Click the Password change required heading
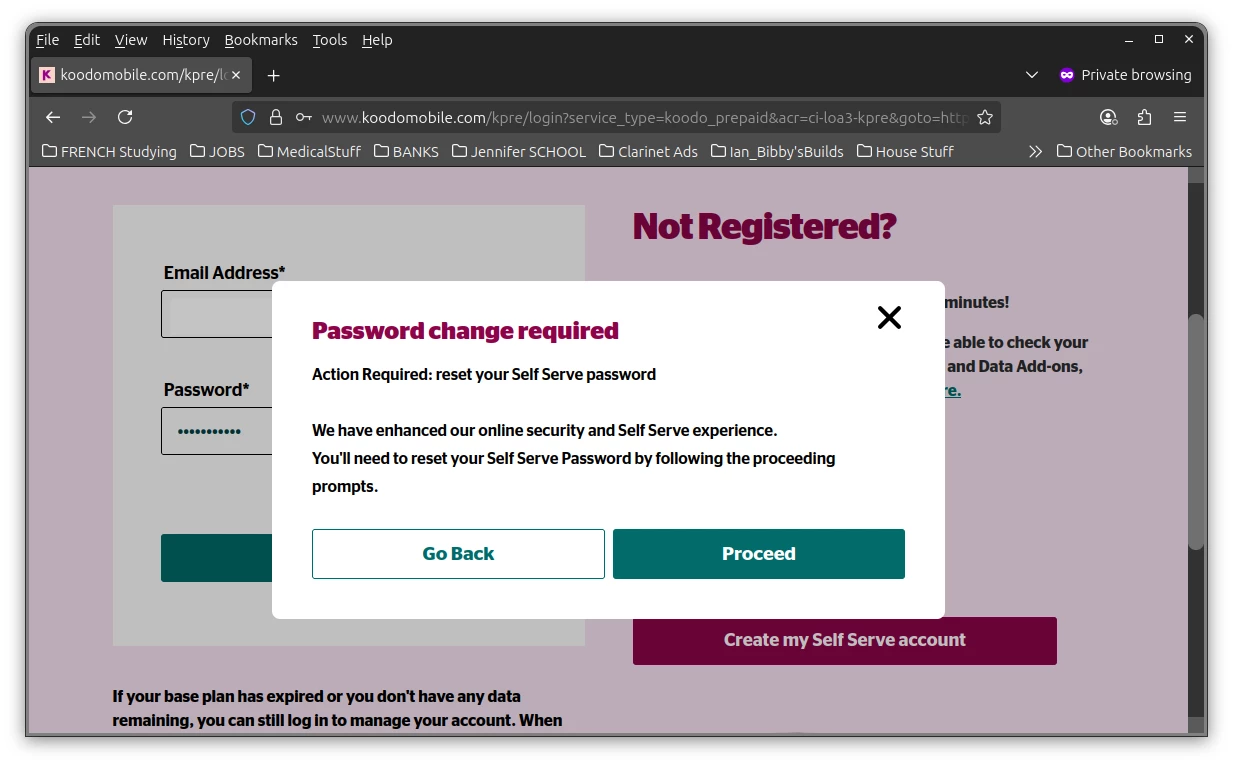 point(465,331)
